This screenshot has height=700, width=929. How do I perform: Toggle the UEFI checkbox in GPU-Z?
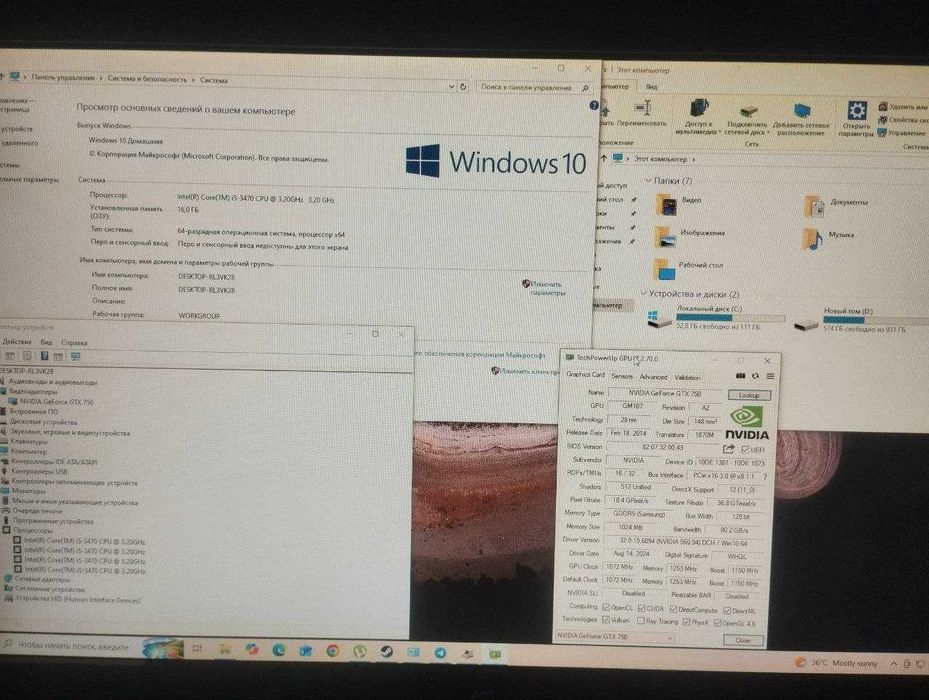[x=745, y=449]
